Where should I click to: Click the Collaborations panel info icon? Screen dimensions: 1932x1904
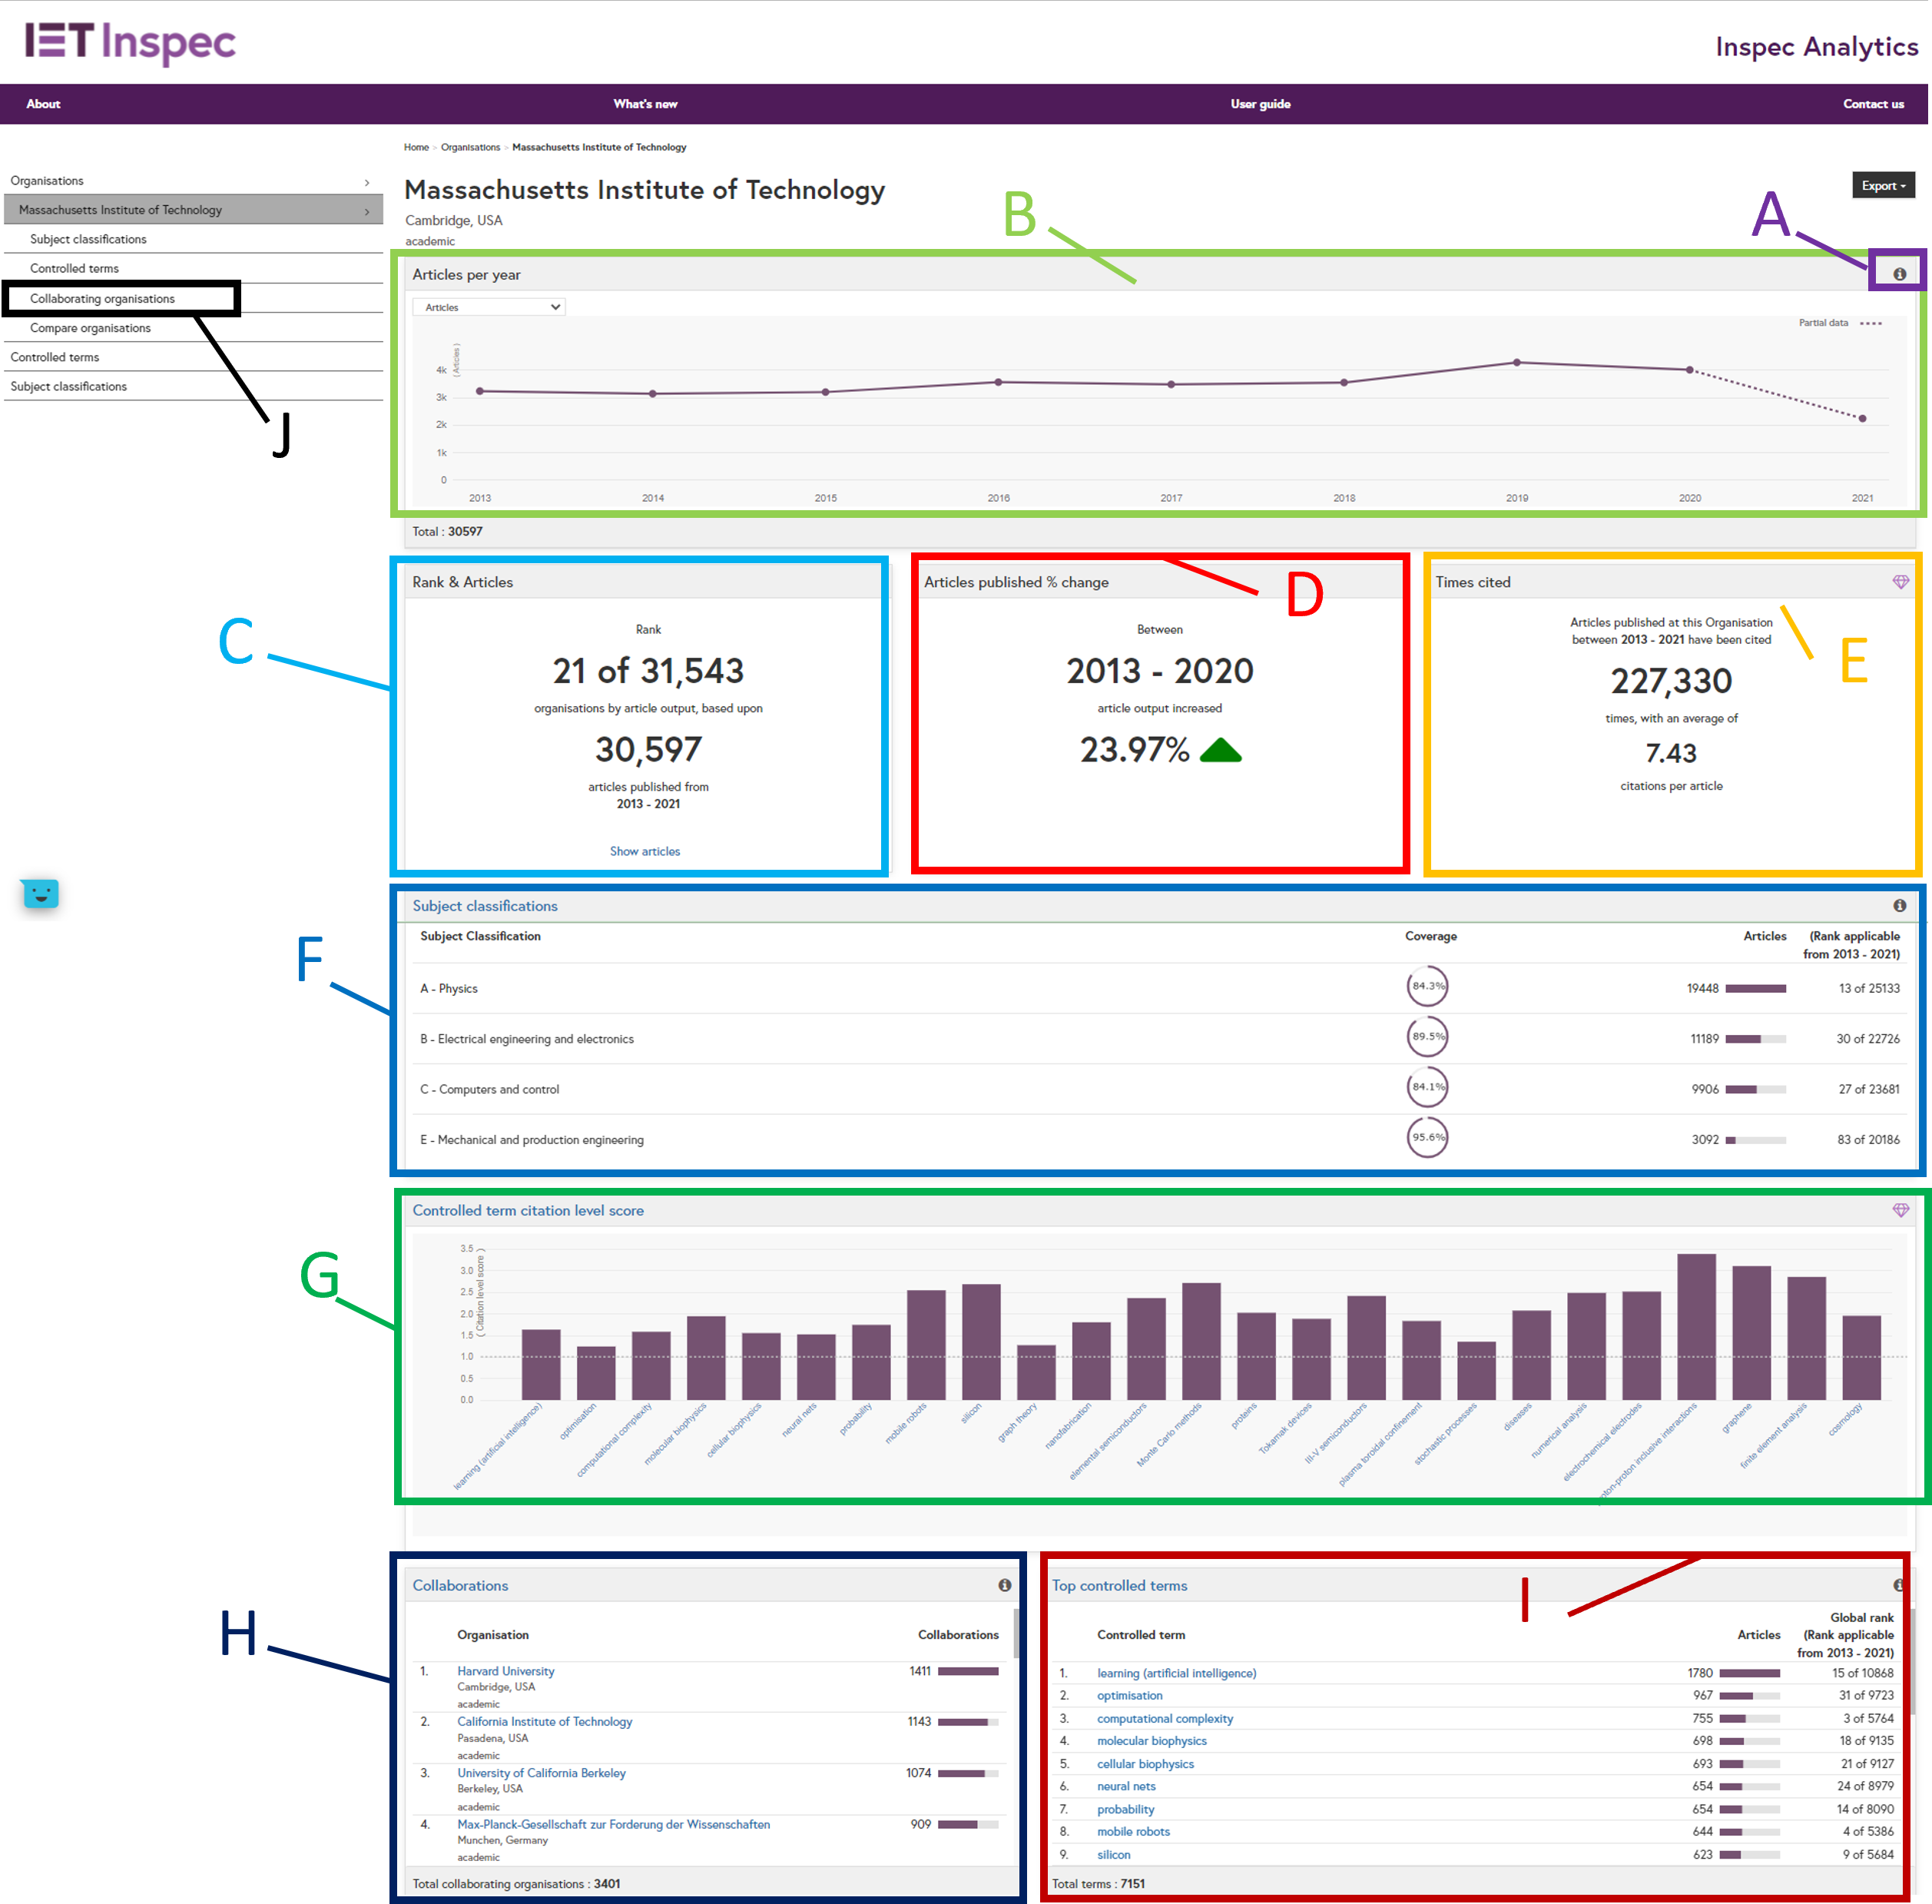1004,1585
